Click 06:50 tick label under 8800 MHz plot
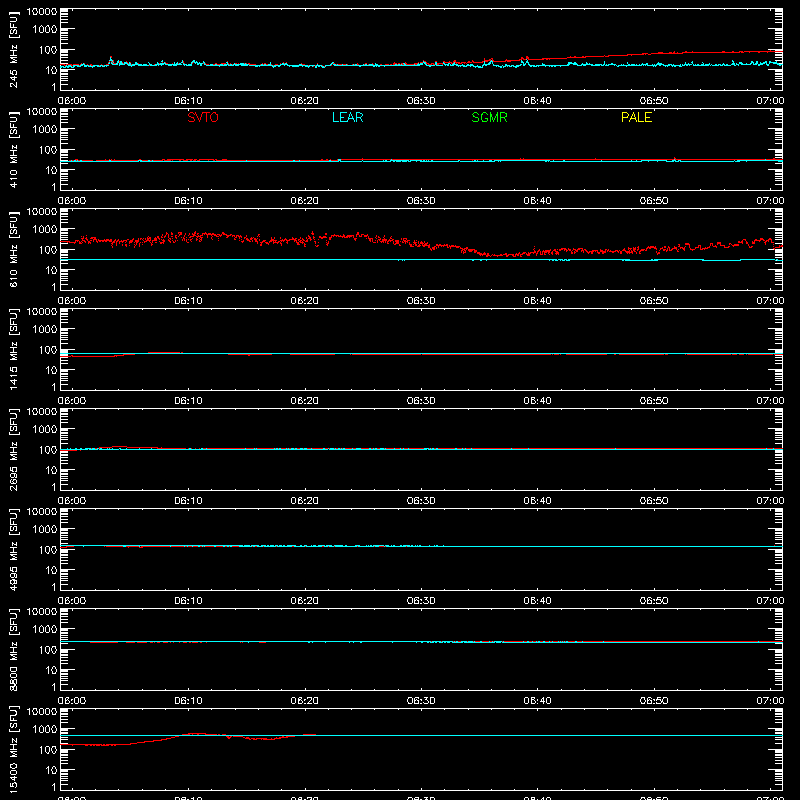Screen dimensions: 800x800 click(x=654, y=701)
